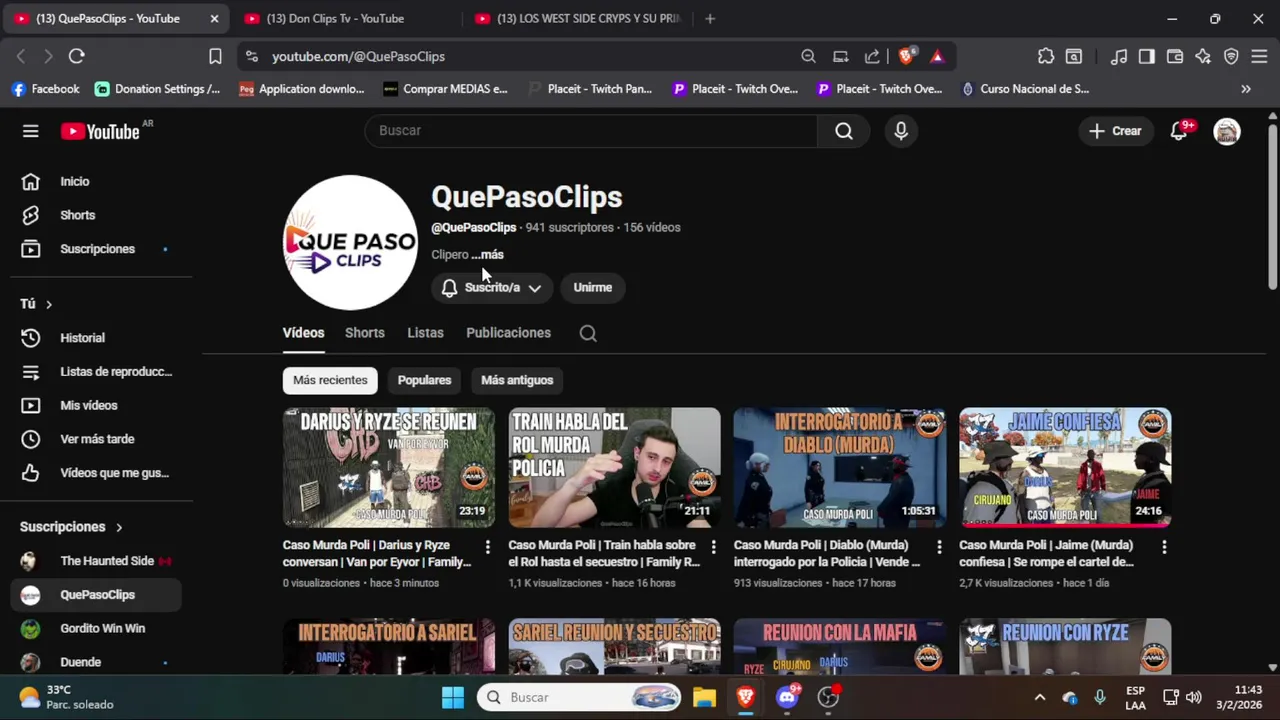Reload the page
Viewport: 1280px width, 720px height.
pyautogui.click(x=77, y=57)
